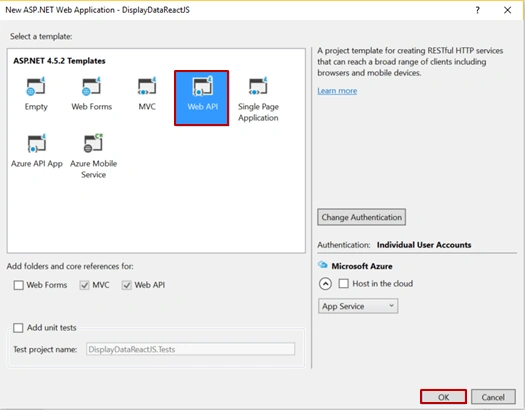The image size is (525, 410).
Task: Click the Test project name field
Action: coord(191,349)
